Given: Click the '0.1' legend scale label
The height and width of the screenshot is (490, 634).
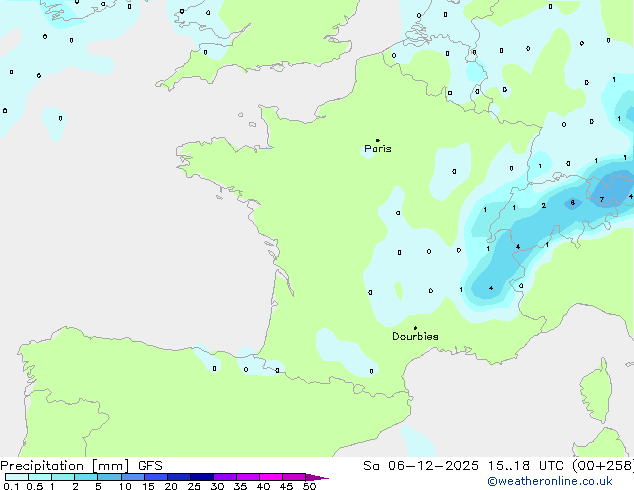Looking at the screenshot, I should (x=11, y=486).
